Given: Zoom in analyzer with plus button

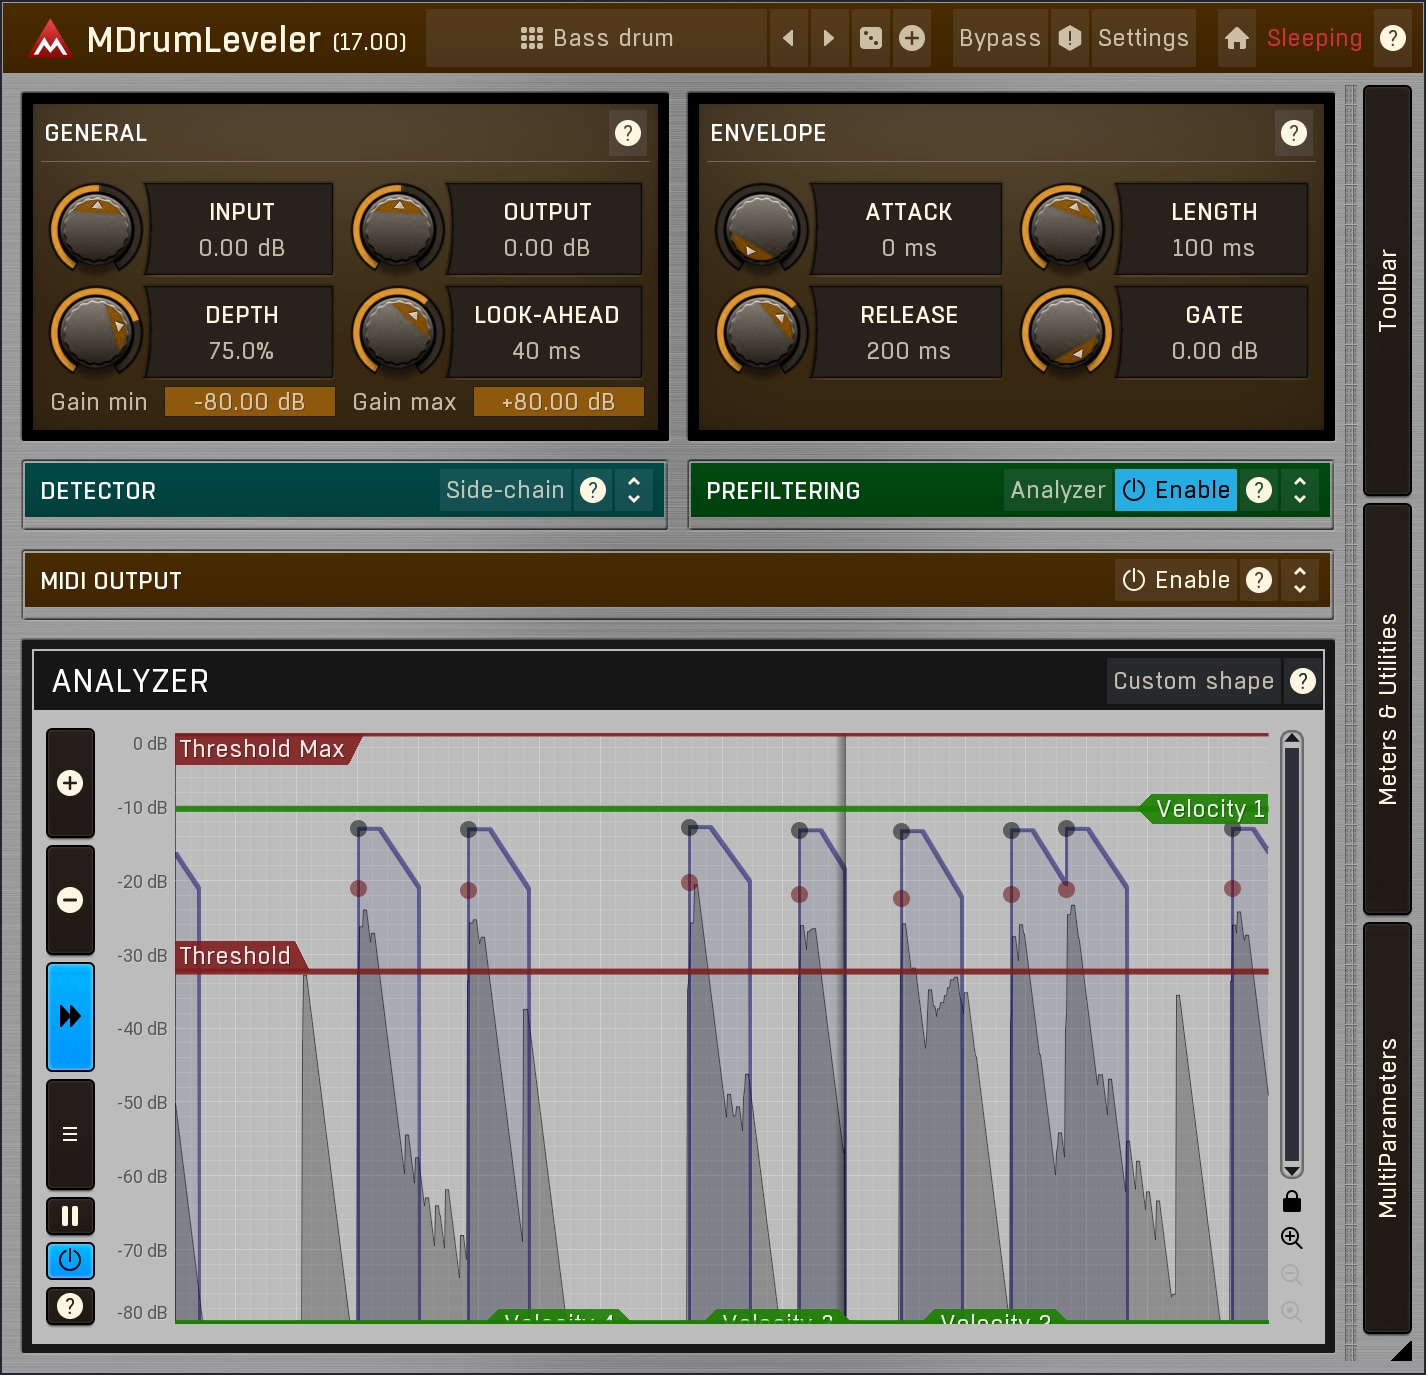Looking at the screenshot, I should click(x=70, y=783).
